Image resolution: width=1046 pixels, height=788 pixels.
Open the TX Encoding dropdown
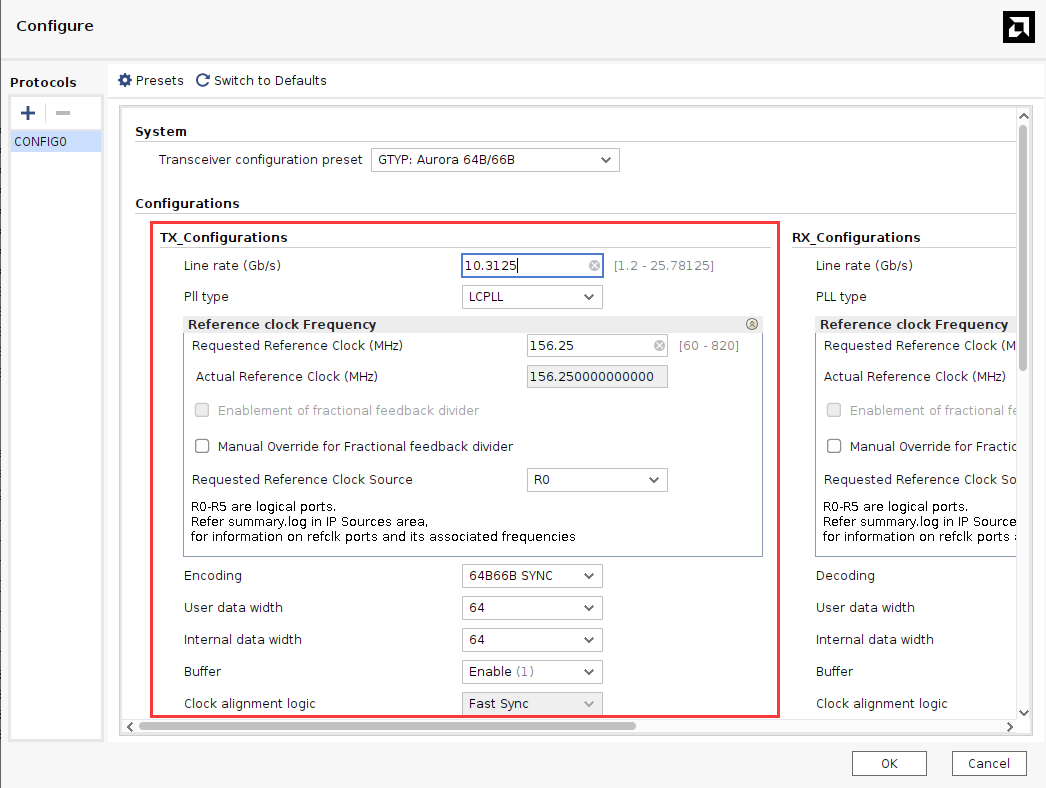pyautogui.click(x=532, y=576)
